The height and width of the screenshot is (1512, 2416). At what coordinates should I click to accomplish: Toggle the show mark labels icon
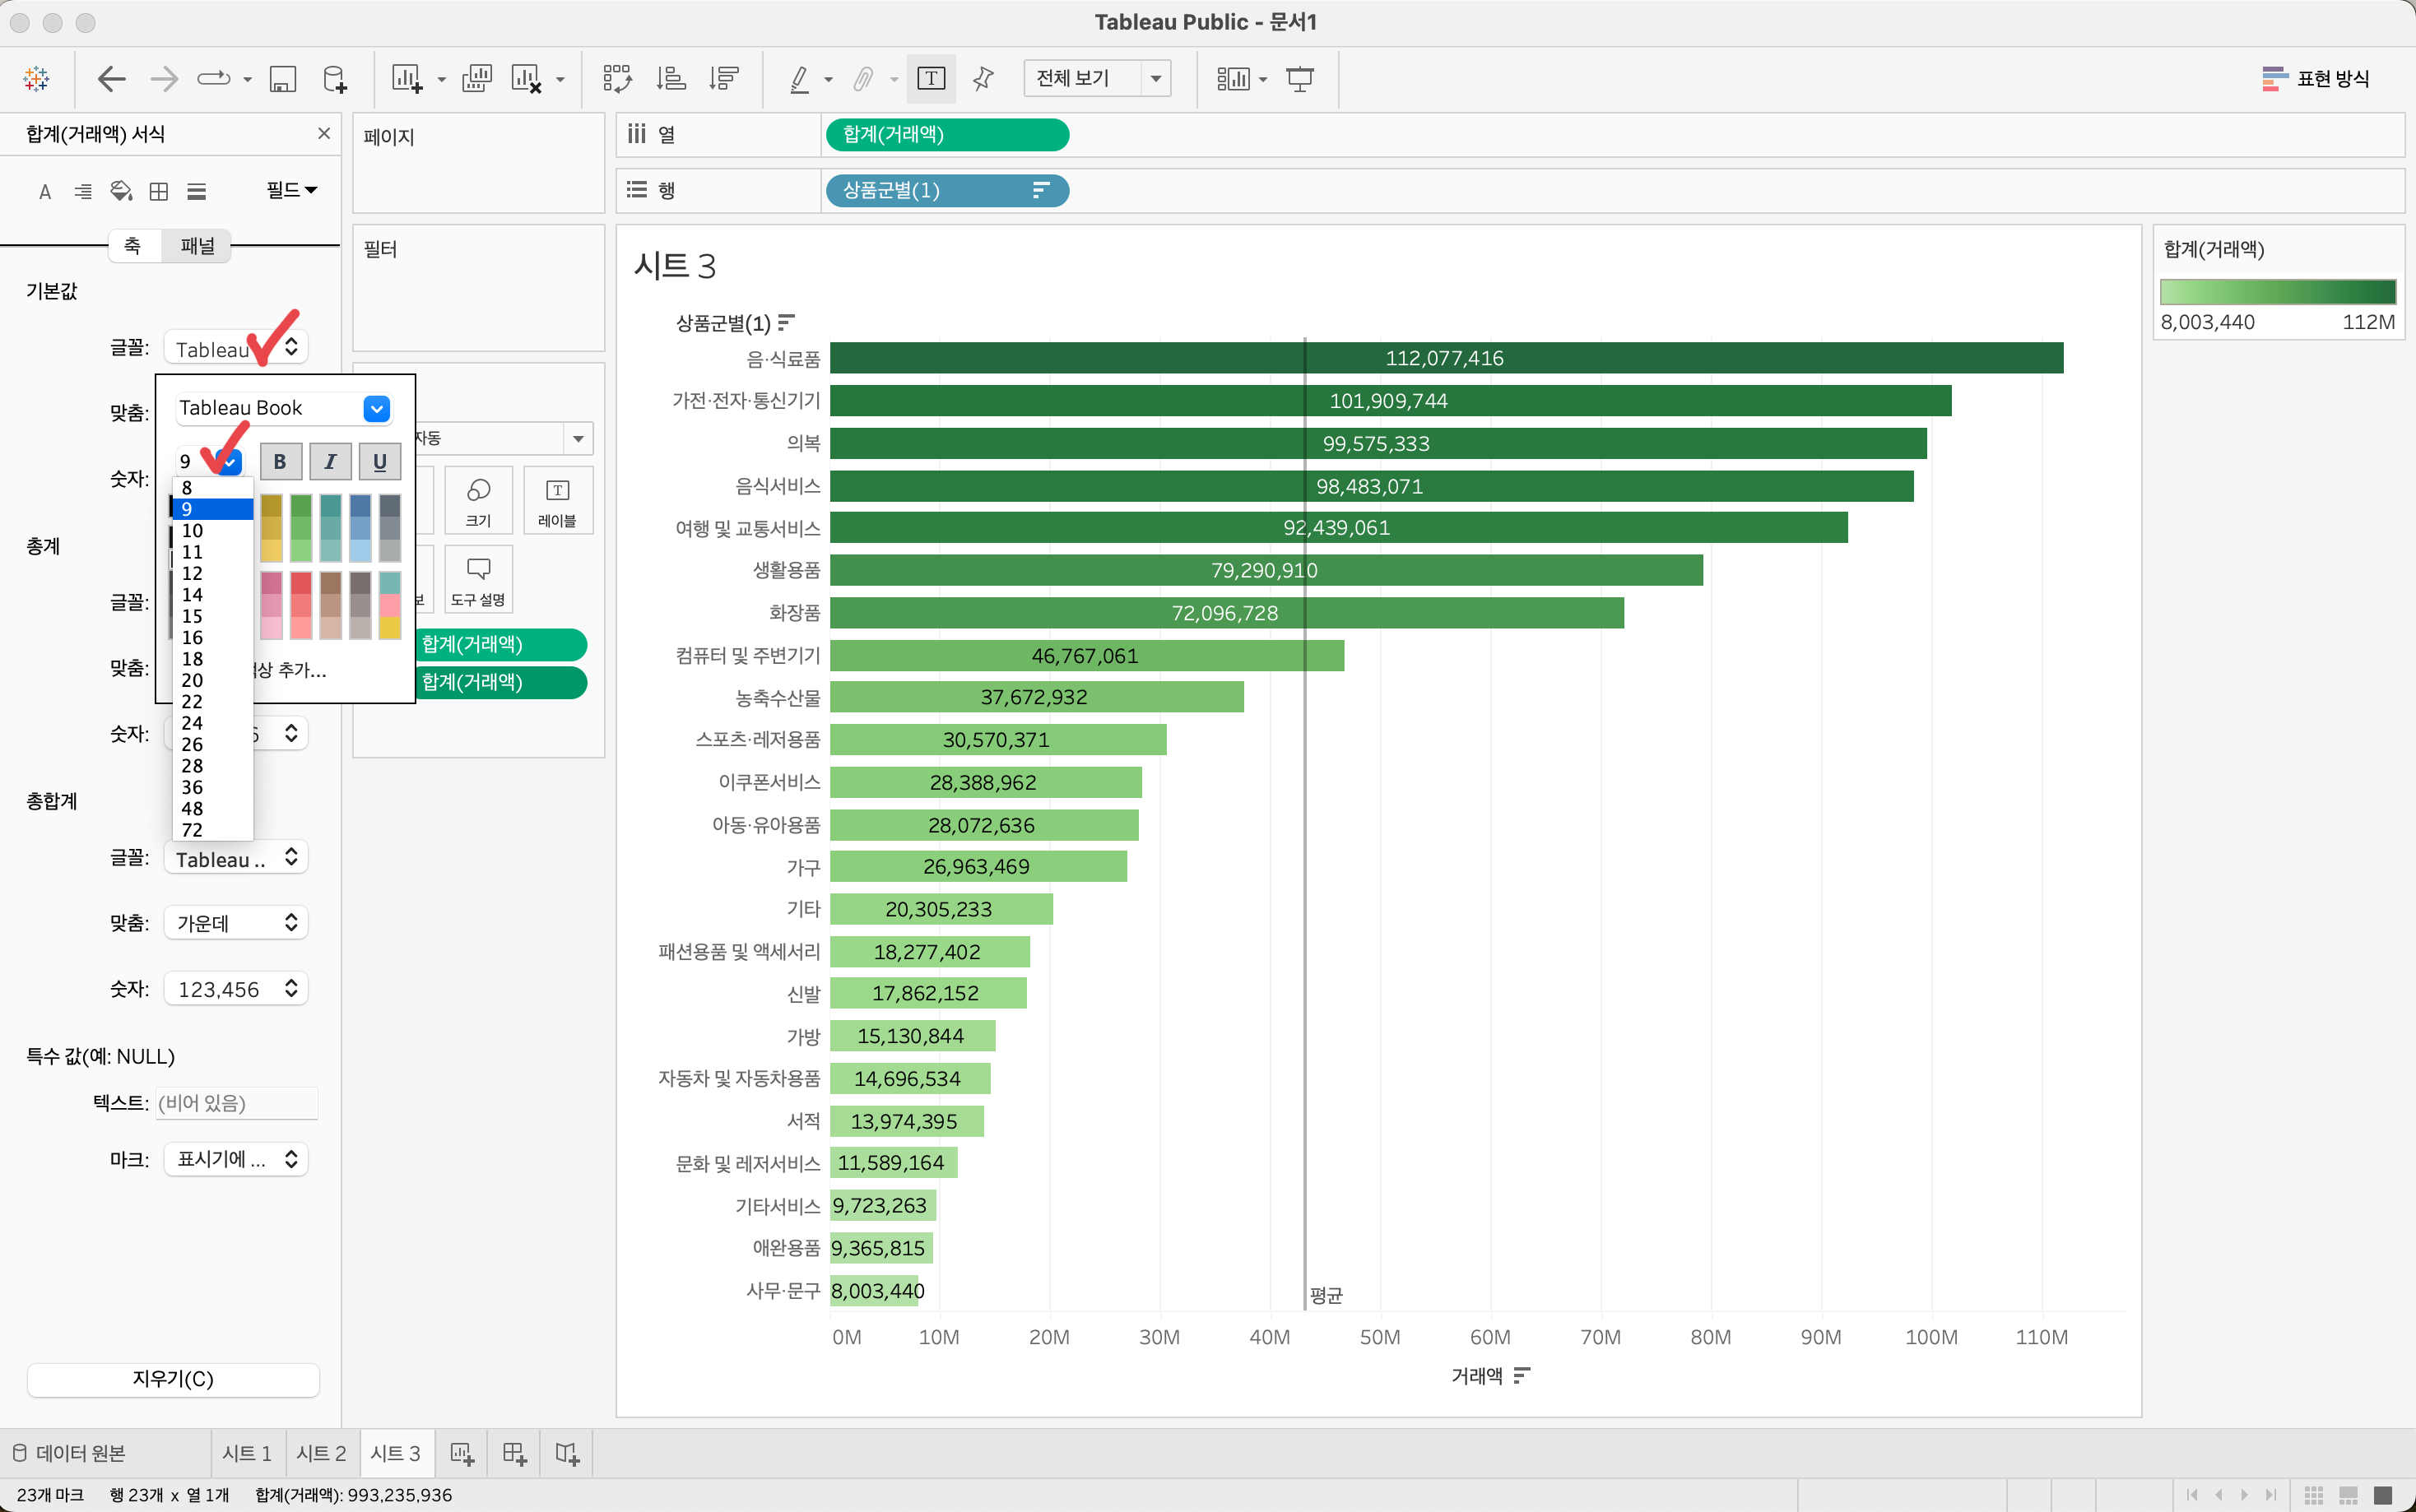coord(930,79)
